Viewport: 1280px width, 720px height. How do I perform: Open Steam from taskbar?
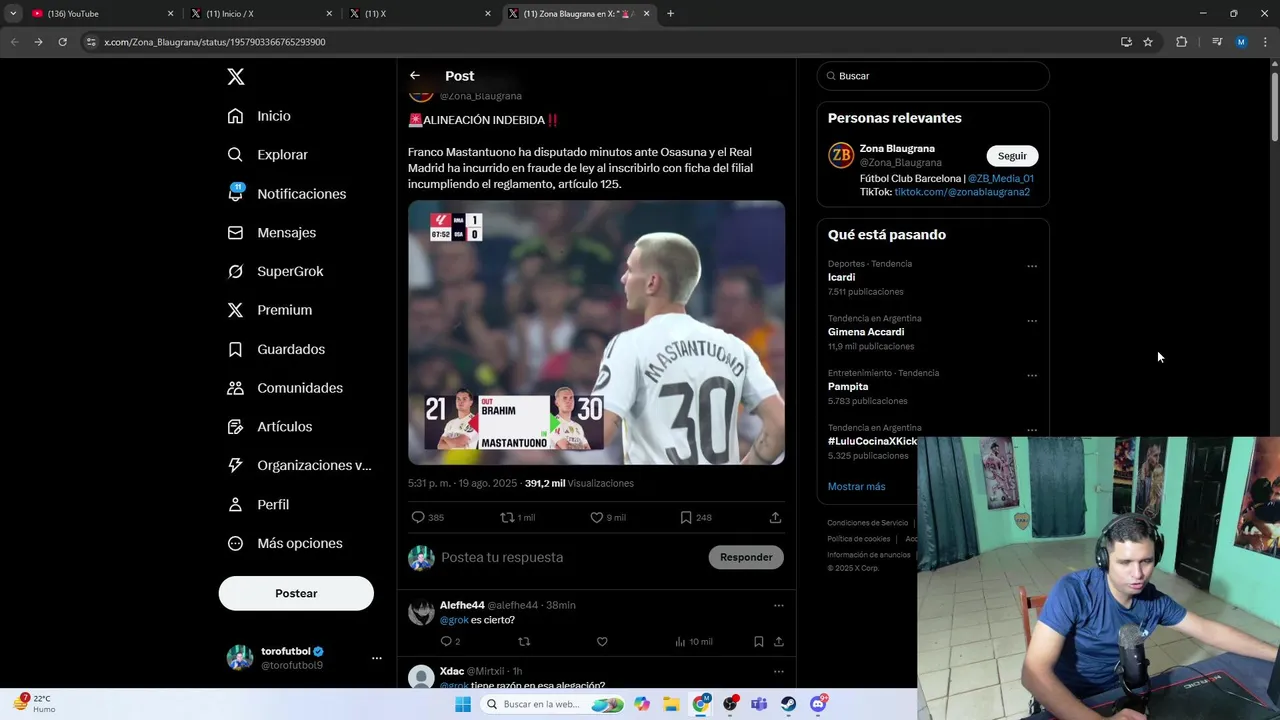coord(789,704)
